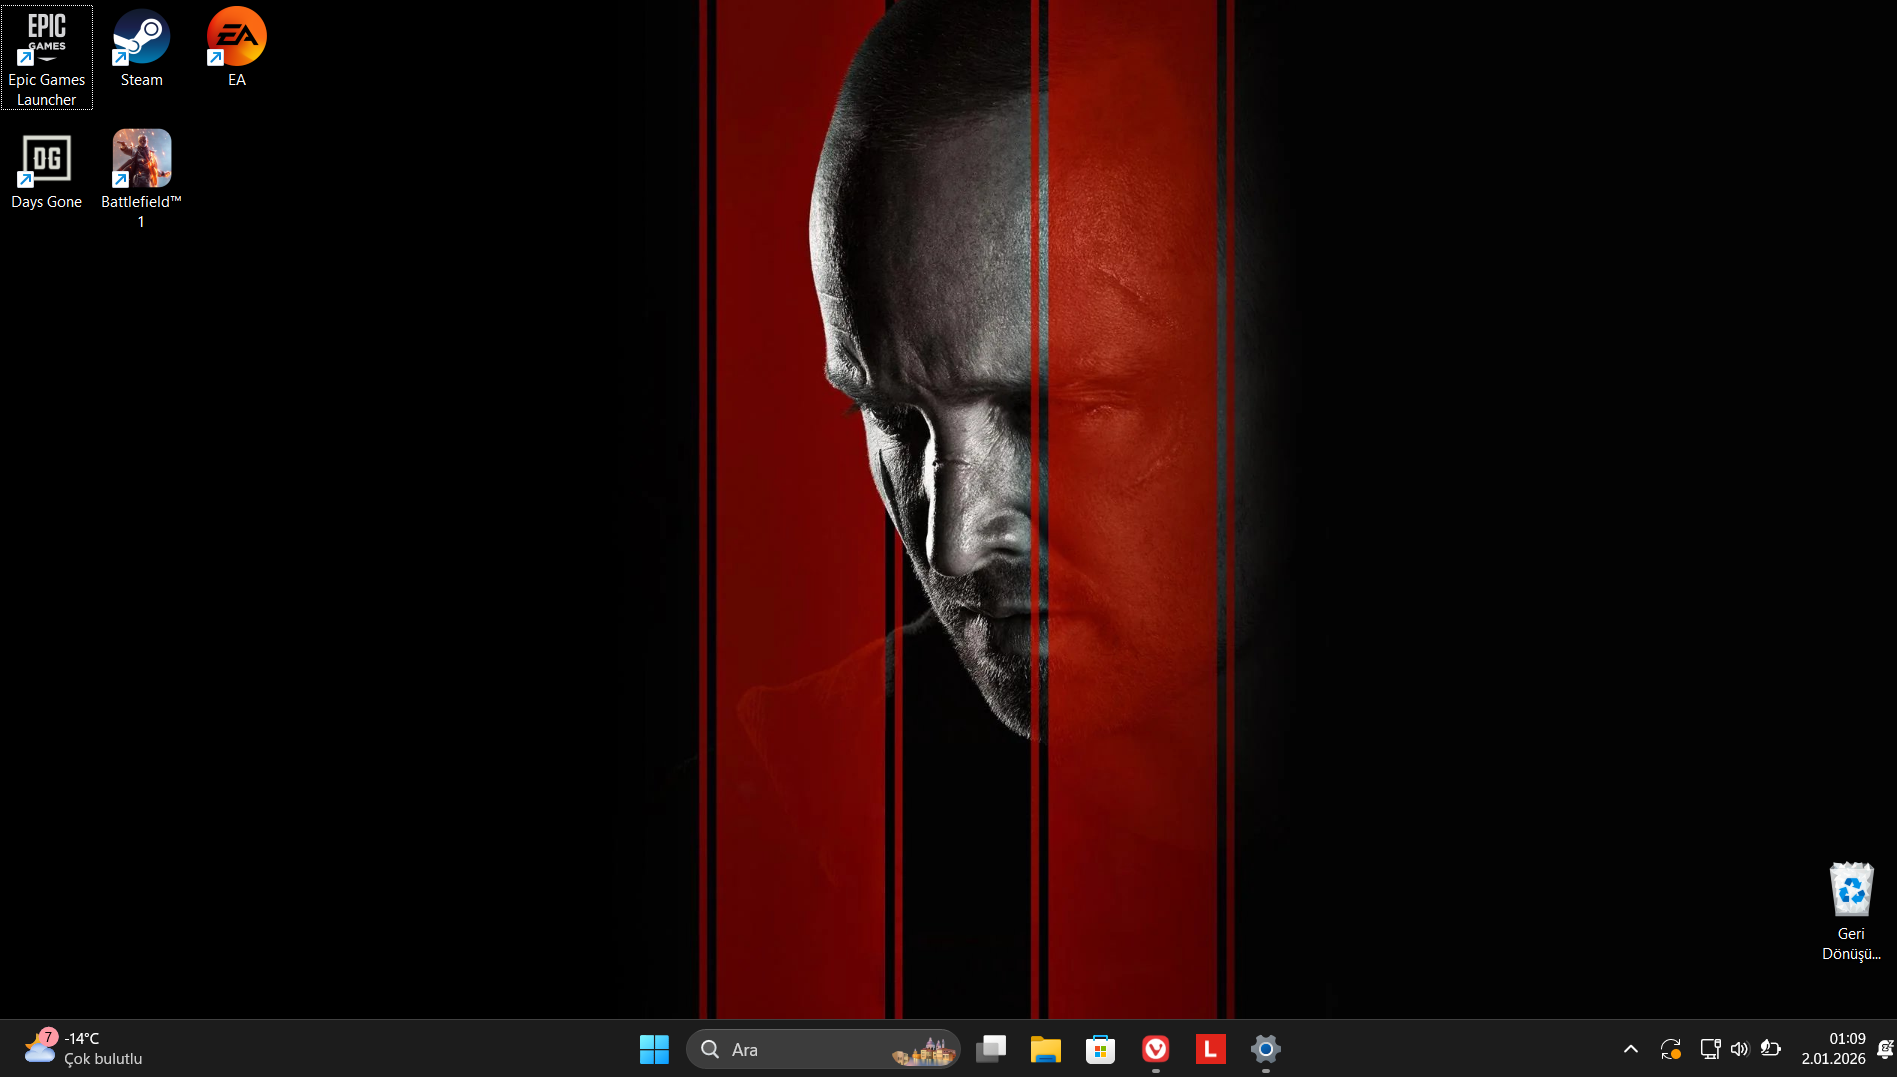Click the 'Çok bulutlu' weather text
This screenshot has height=1077, width=1897.
click(x=103, y=1059)
